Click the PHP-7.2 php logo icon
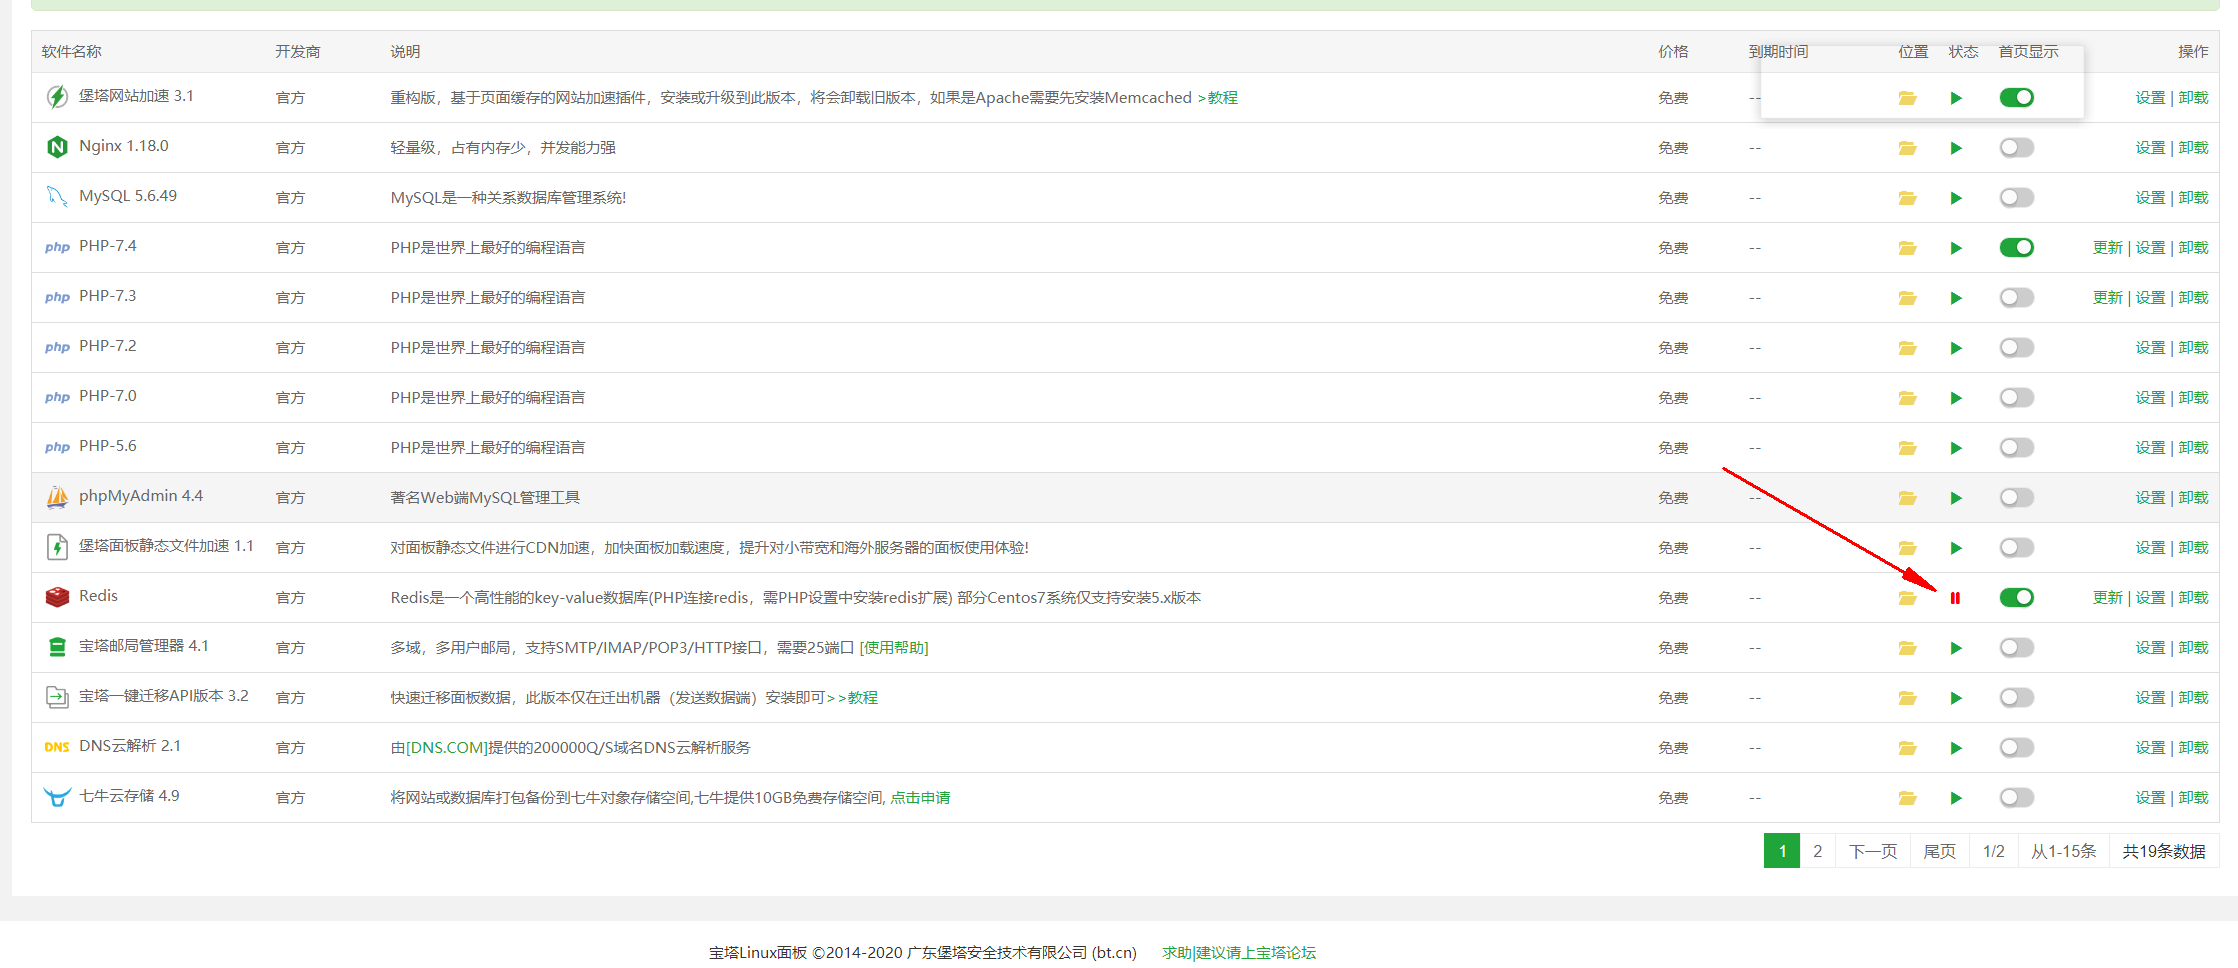Viewport: 2238px width, 968px height. (57, 347)
